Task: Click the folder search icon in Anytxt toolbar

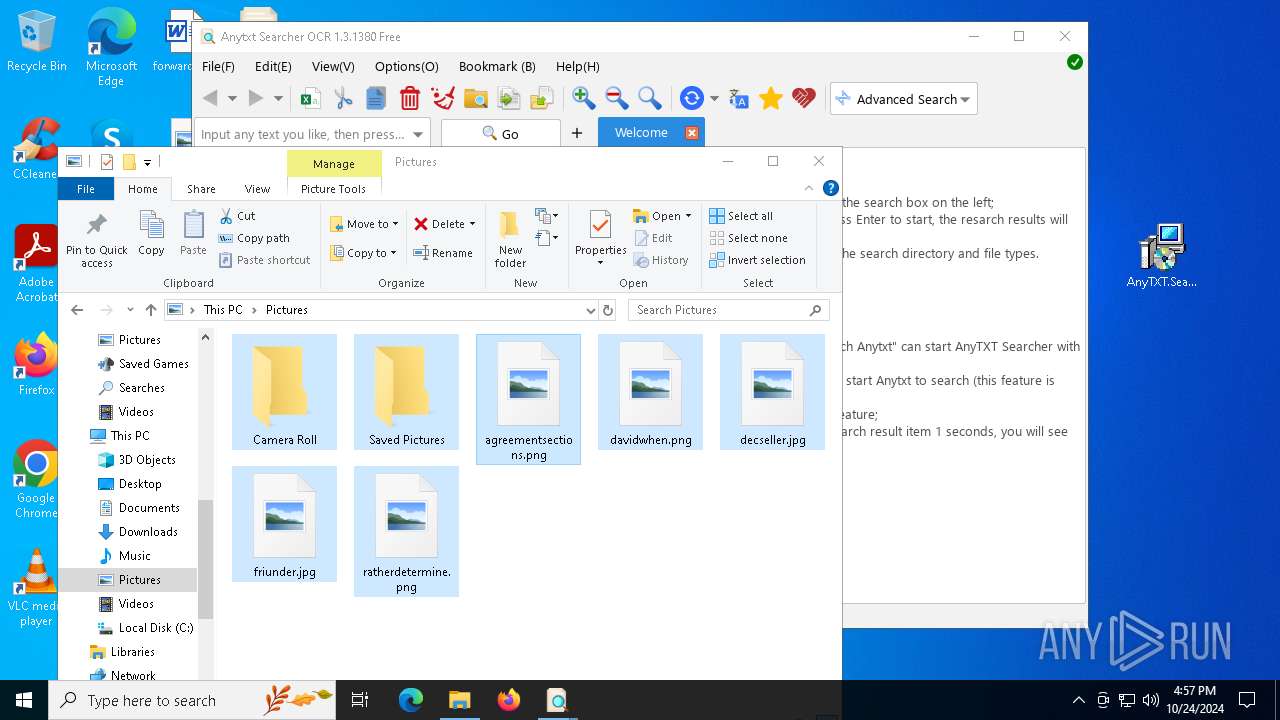Action: [476, 98]
